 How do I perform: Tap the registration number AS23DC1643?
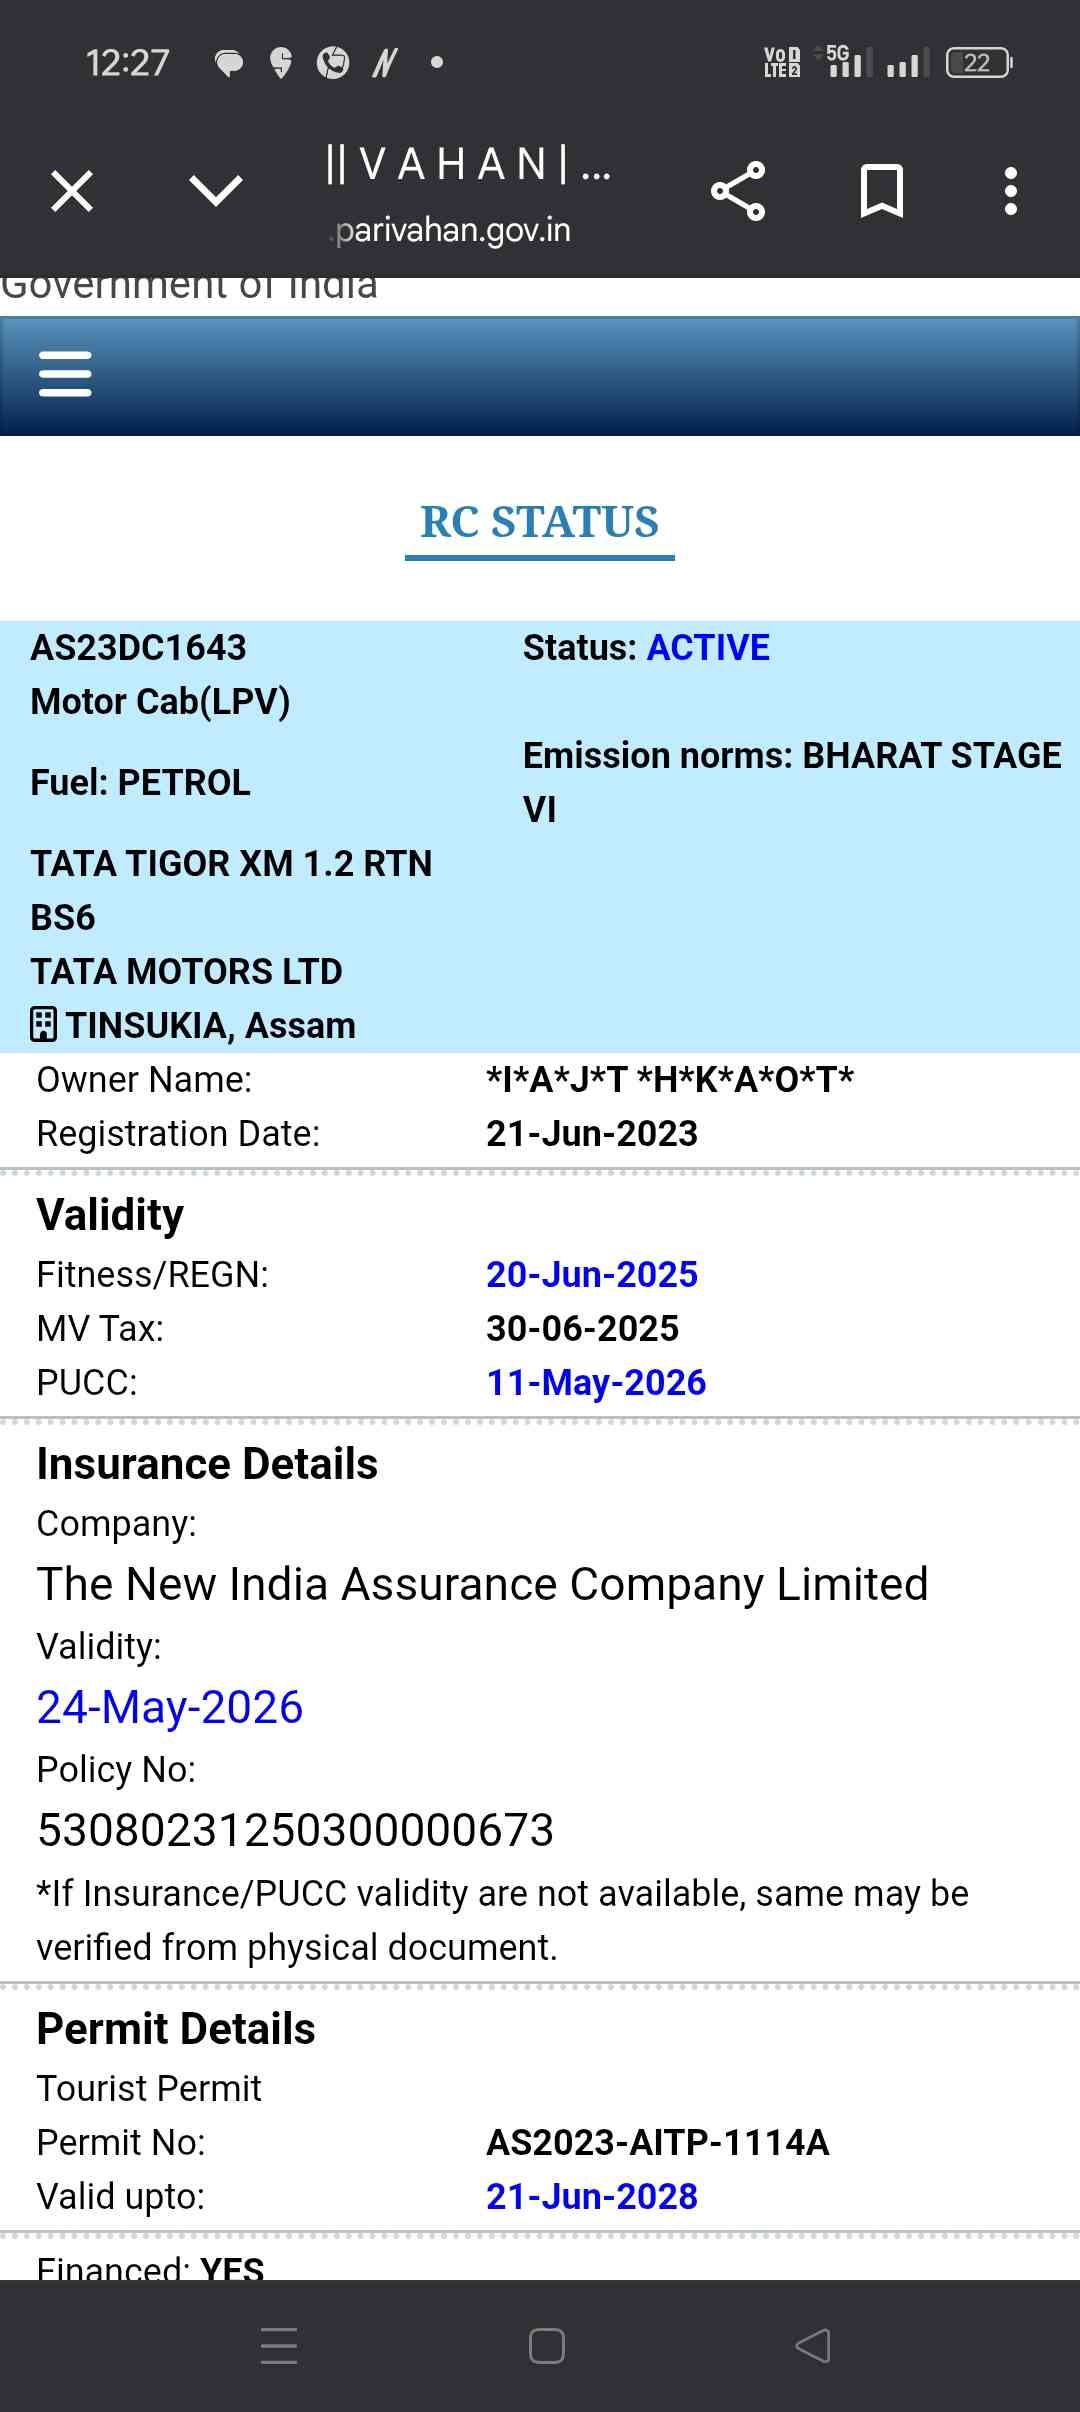[x=139, y=648]
